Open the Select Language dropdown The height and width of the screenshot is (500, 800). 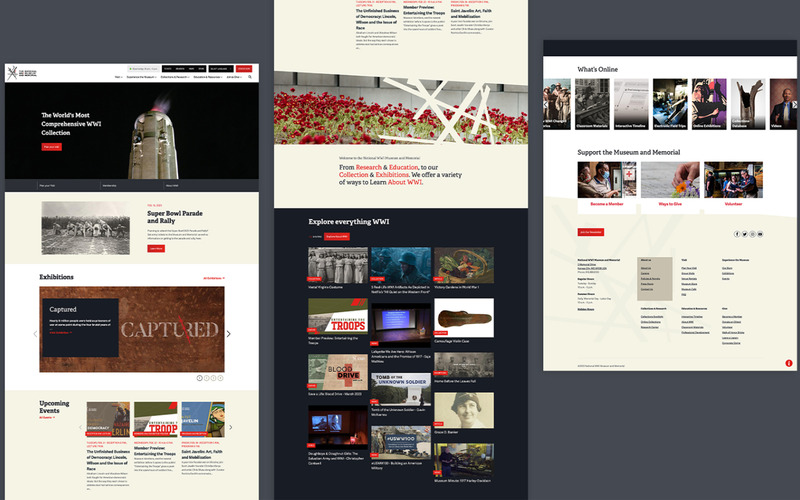tap(221, 69)
